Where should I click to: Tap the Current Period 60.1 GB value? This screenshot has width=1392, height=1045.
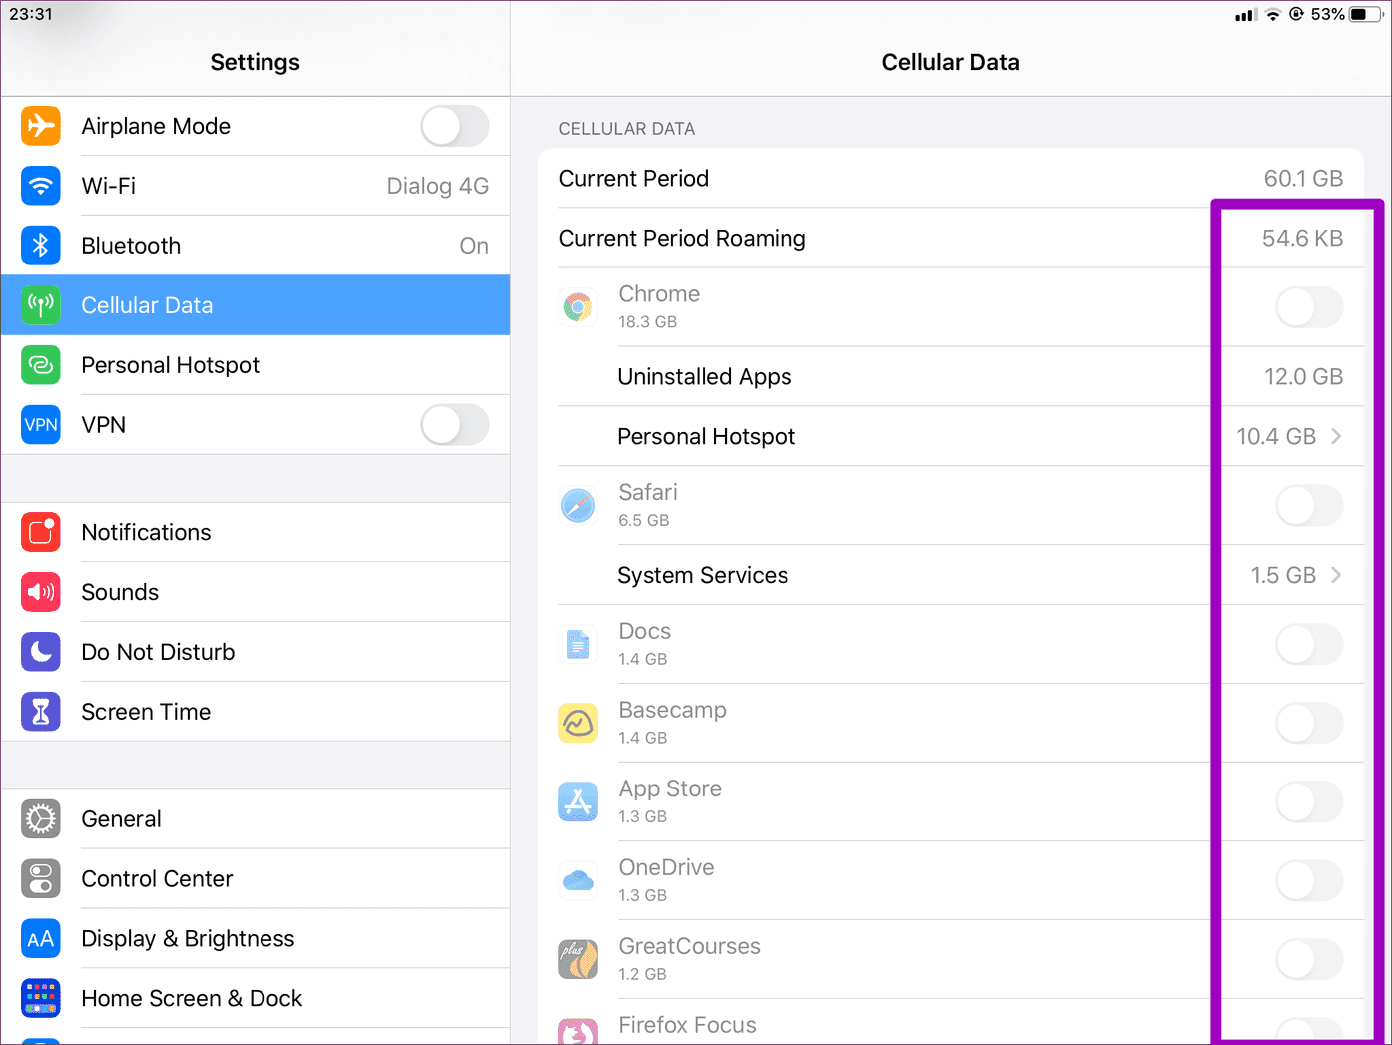click(1303, 179)
